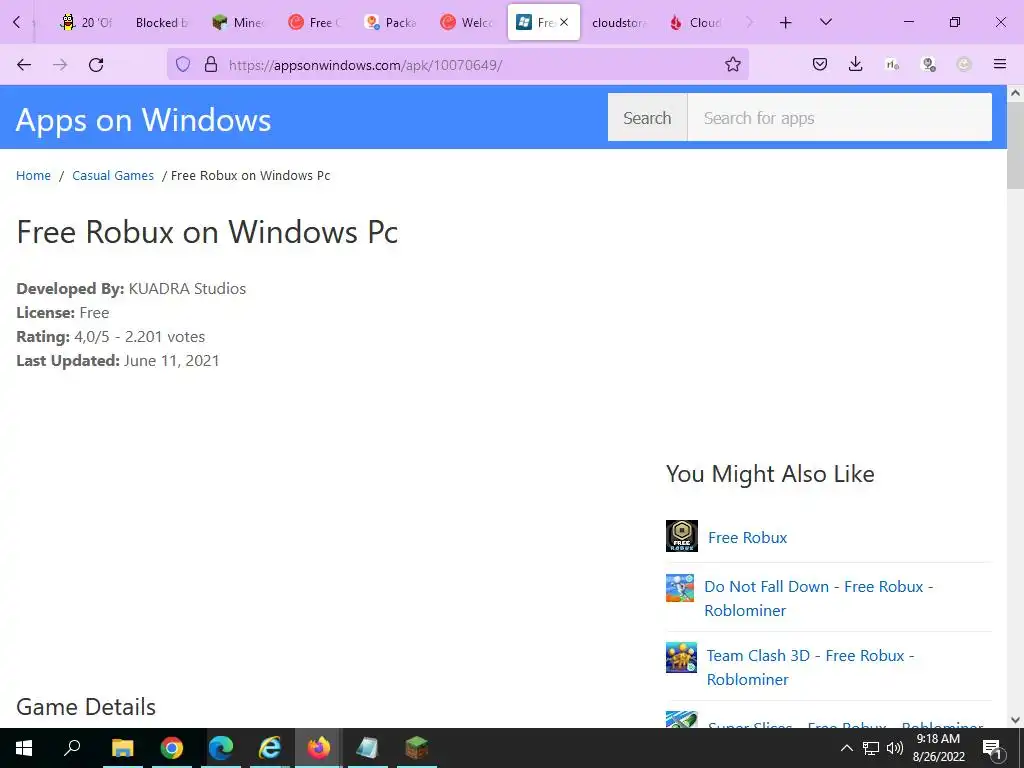Viewport: 1024px width, 768px height.
Task: Click the Search button
Action: (647, 118)
